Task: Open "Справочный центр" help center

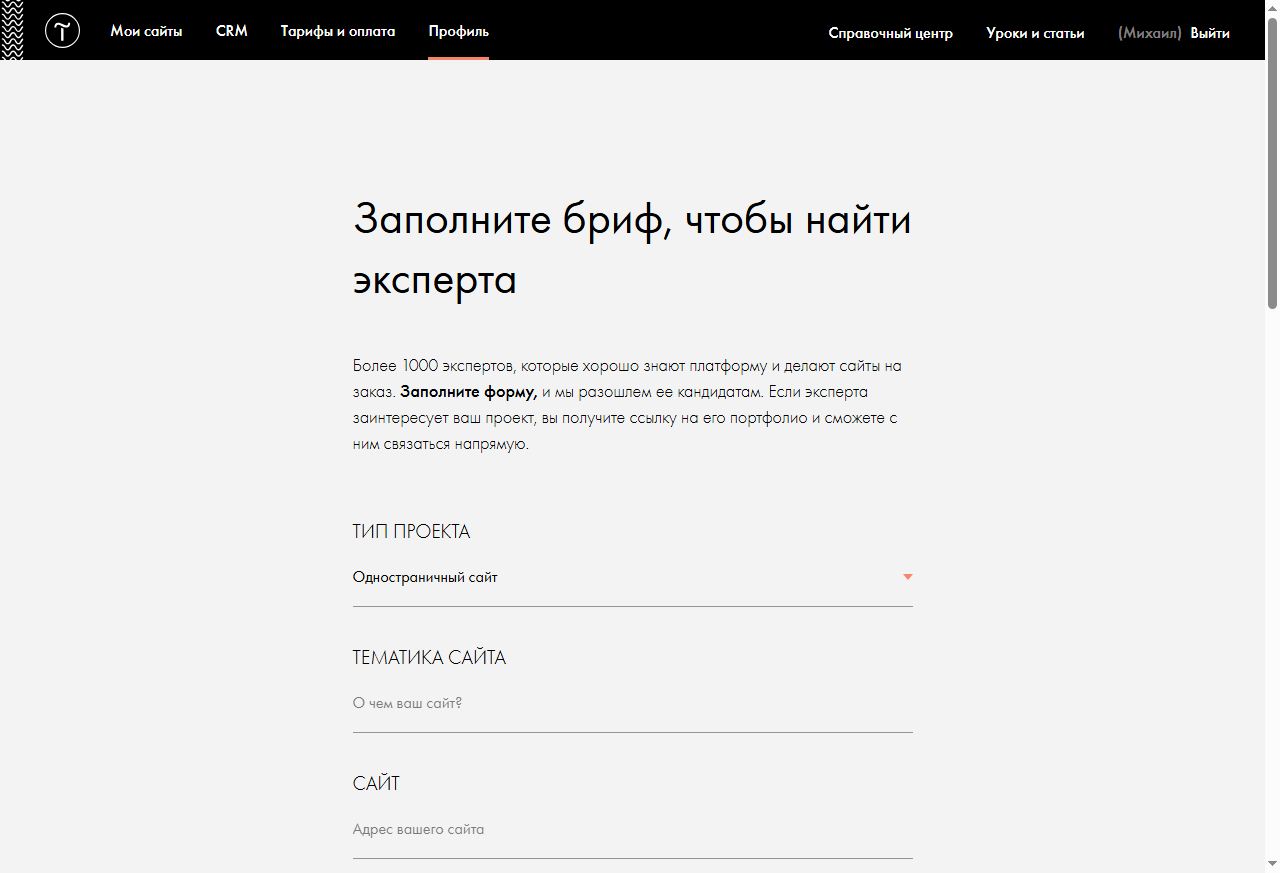Action: click(x=890, y=33)
